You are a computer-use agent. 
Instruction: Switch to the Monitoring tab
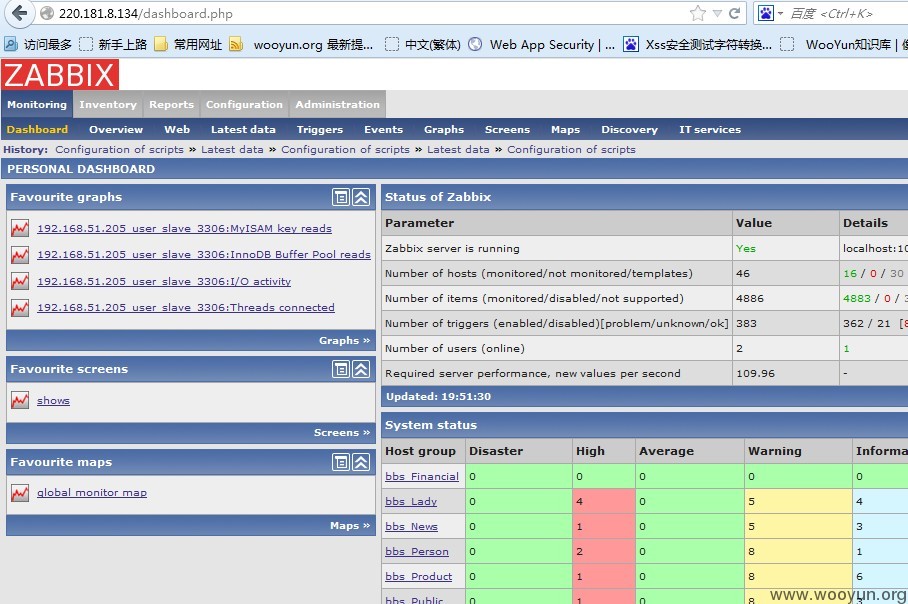37,104
